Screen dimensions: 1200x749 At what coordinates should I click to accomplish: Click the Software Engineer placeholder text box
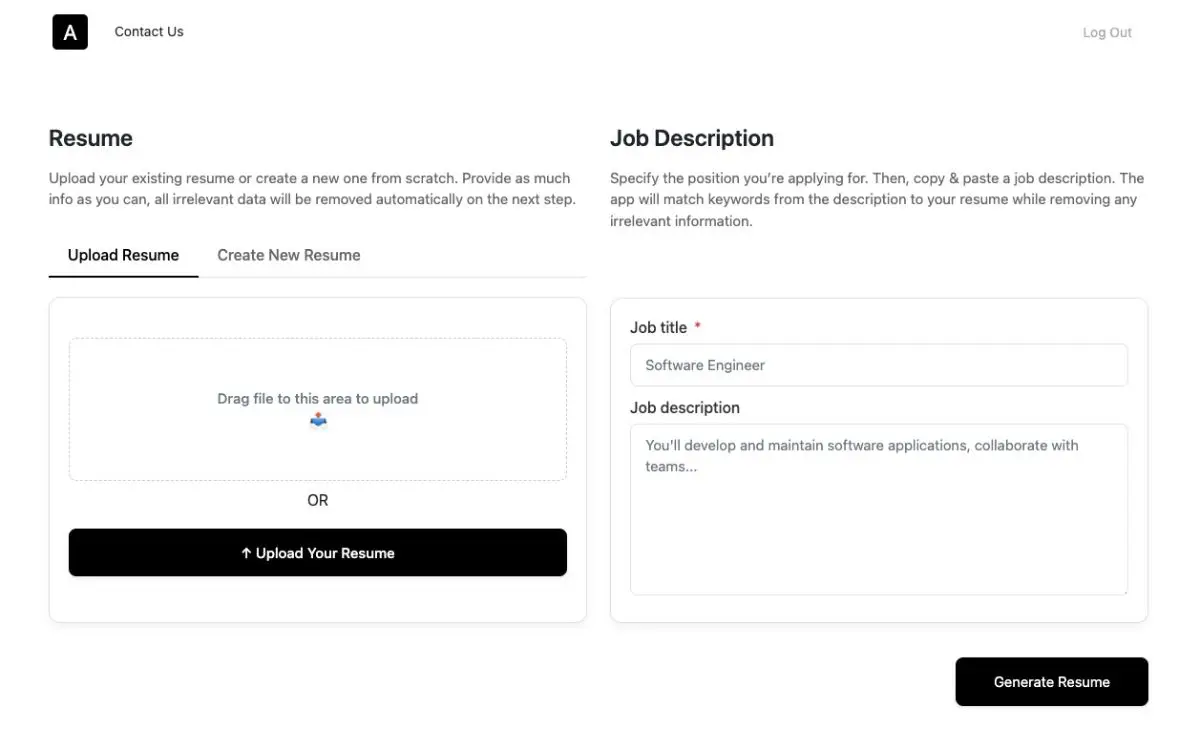tap(704, 365)
